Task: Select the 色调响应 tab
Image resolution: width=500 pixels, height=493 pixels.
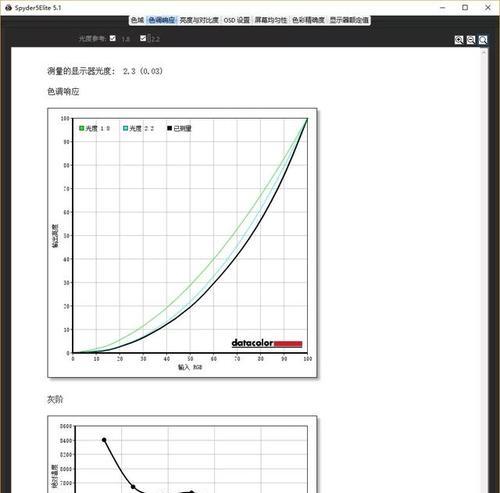Action: pos(161,20)
